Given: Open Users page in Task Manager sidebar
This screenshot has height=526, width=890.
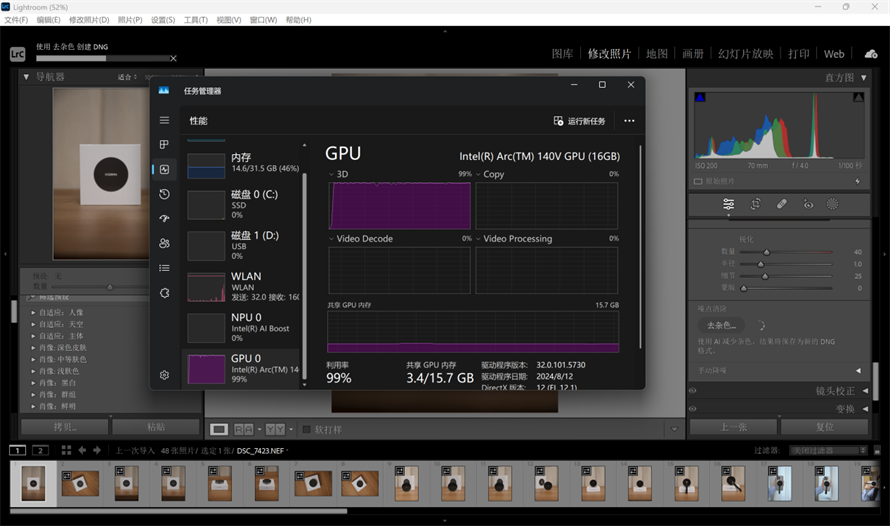Looking at the screenshot, I should click(164, 243).
